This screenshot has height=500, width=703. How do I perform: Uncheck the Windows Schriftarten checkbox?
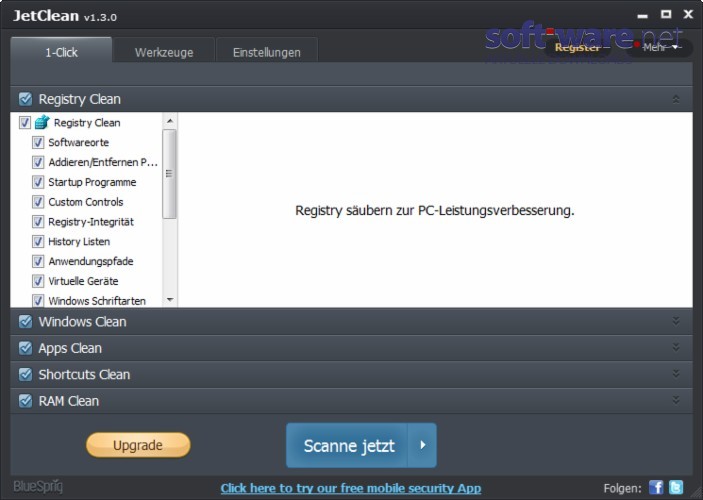pyautogui.click(x=38, y=300)
